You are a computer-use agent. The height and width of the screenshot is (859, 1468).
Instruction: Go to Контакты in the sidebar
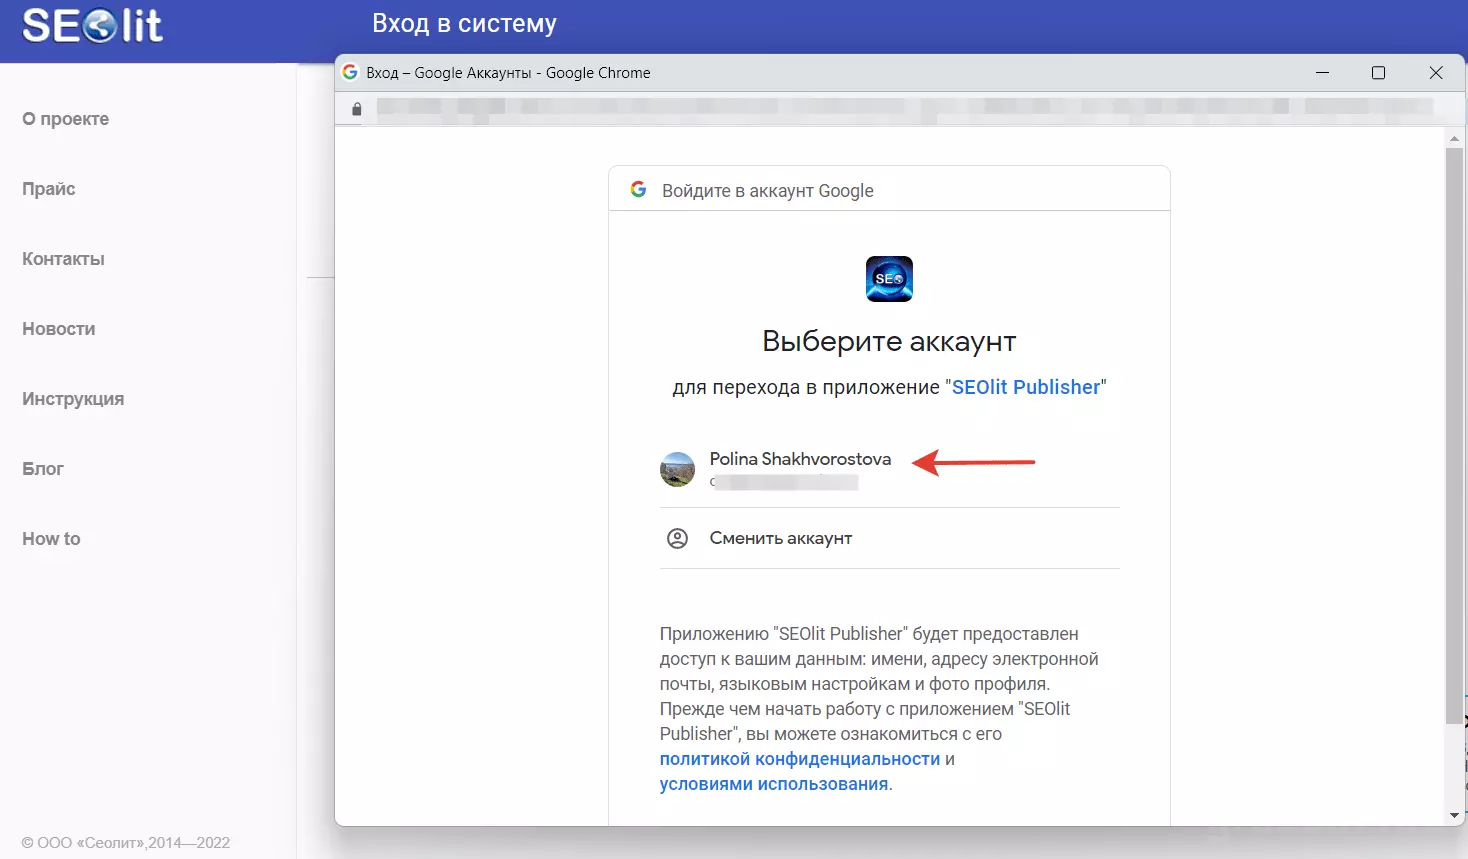tap(63, 259)
